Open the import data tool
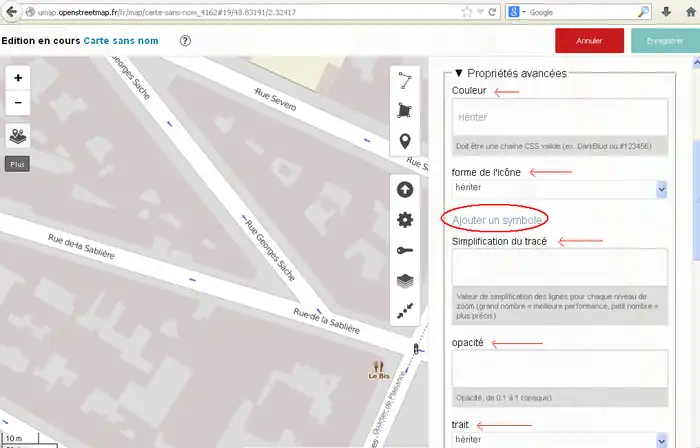700x448 pixels. click(x=404, y=190)
